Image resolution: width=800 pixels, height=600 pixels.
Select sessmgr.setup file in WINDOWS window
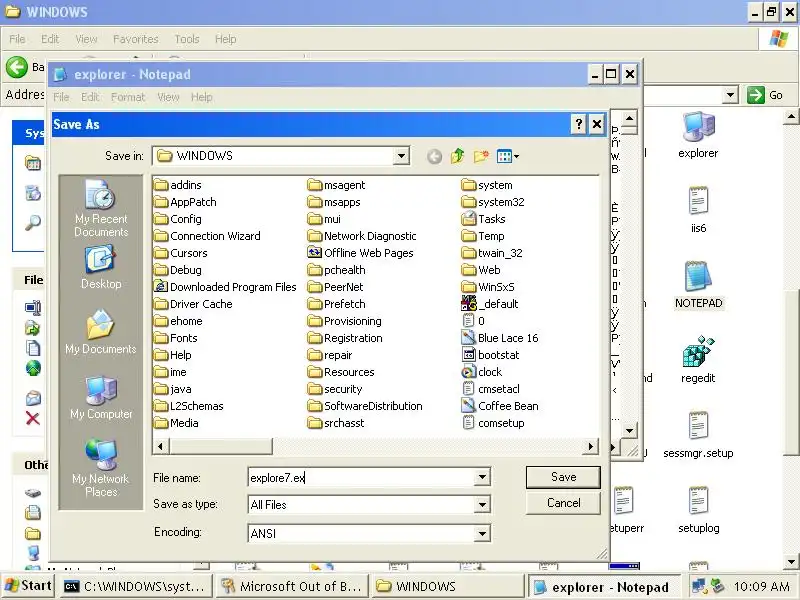[x=698, y=435]
